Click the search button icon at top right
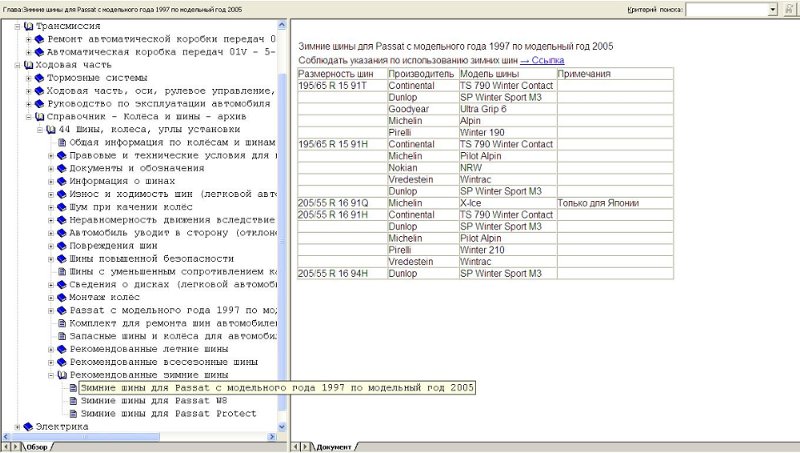This screenshot has width=800, height=453. point(789,10)
